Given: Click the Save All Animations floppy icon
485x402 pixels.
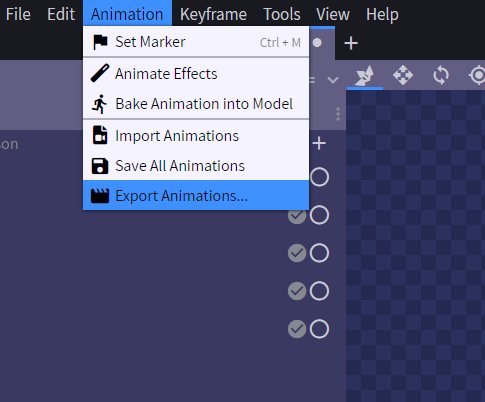Looking at the screenshot, I should click(x=100, y=166).
